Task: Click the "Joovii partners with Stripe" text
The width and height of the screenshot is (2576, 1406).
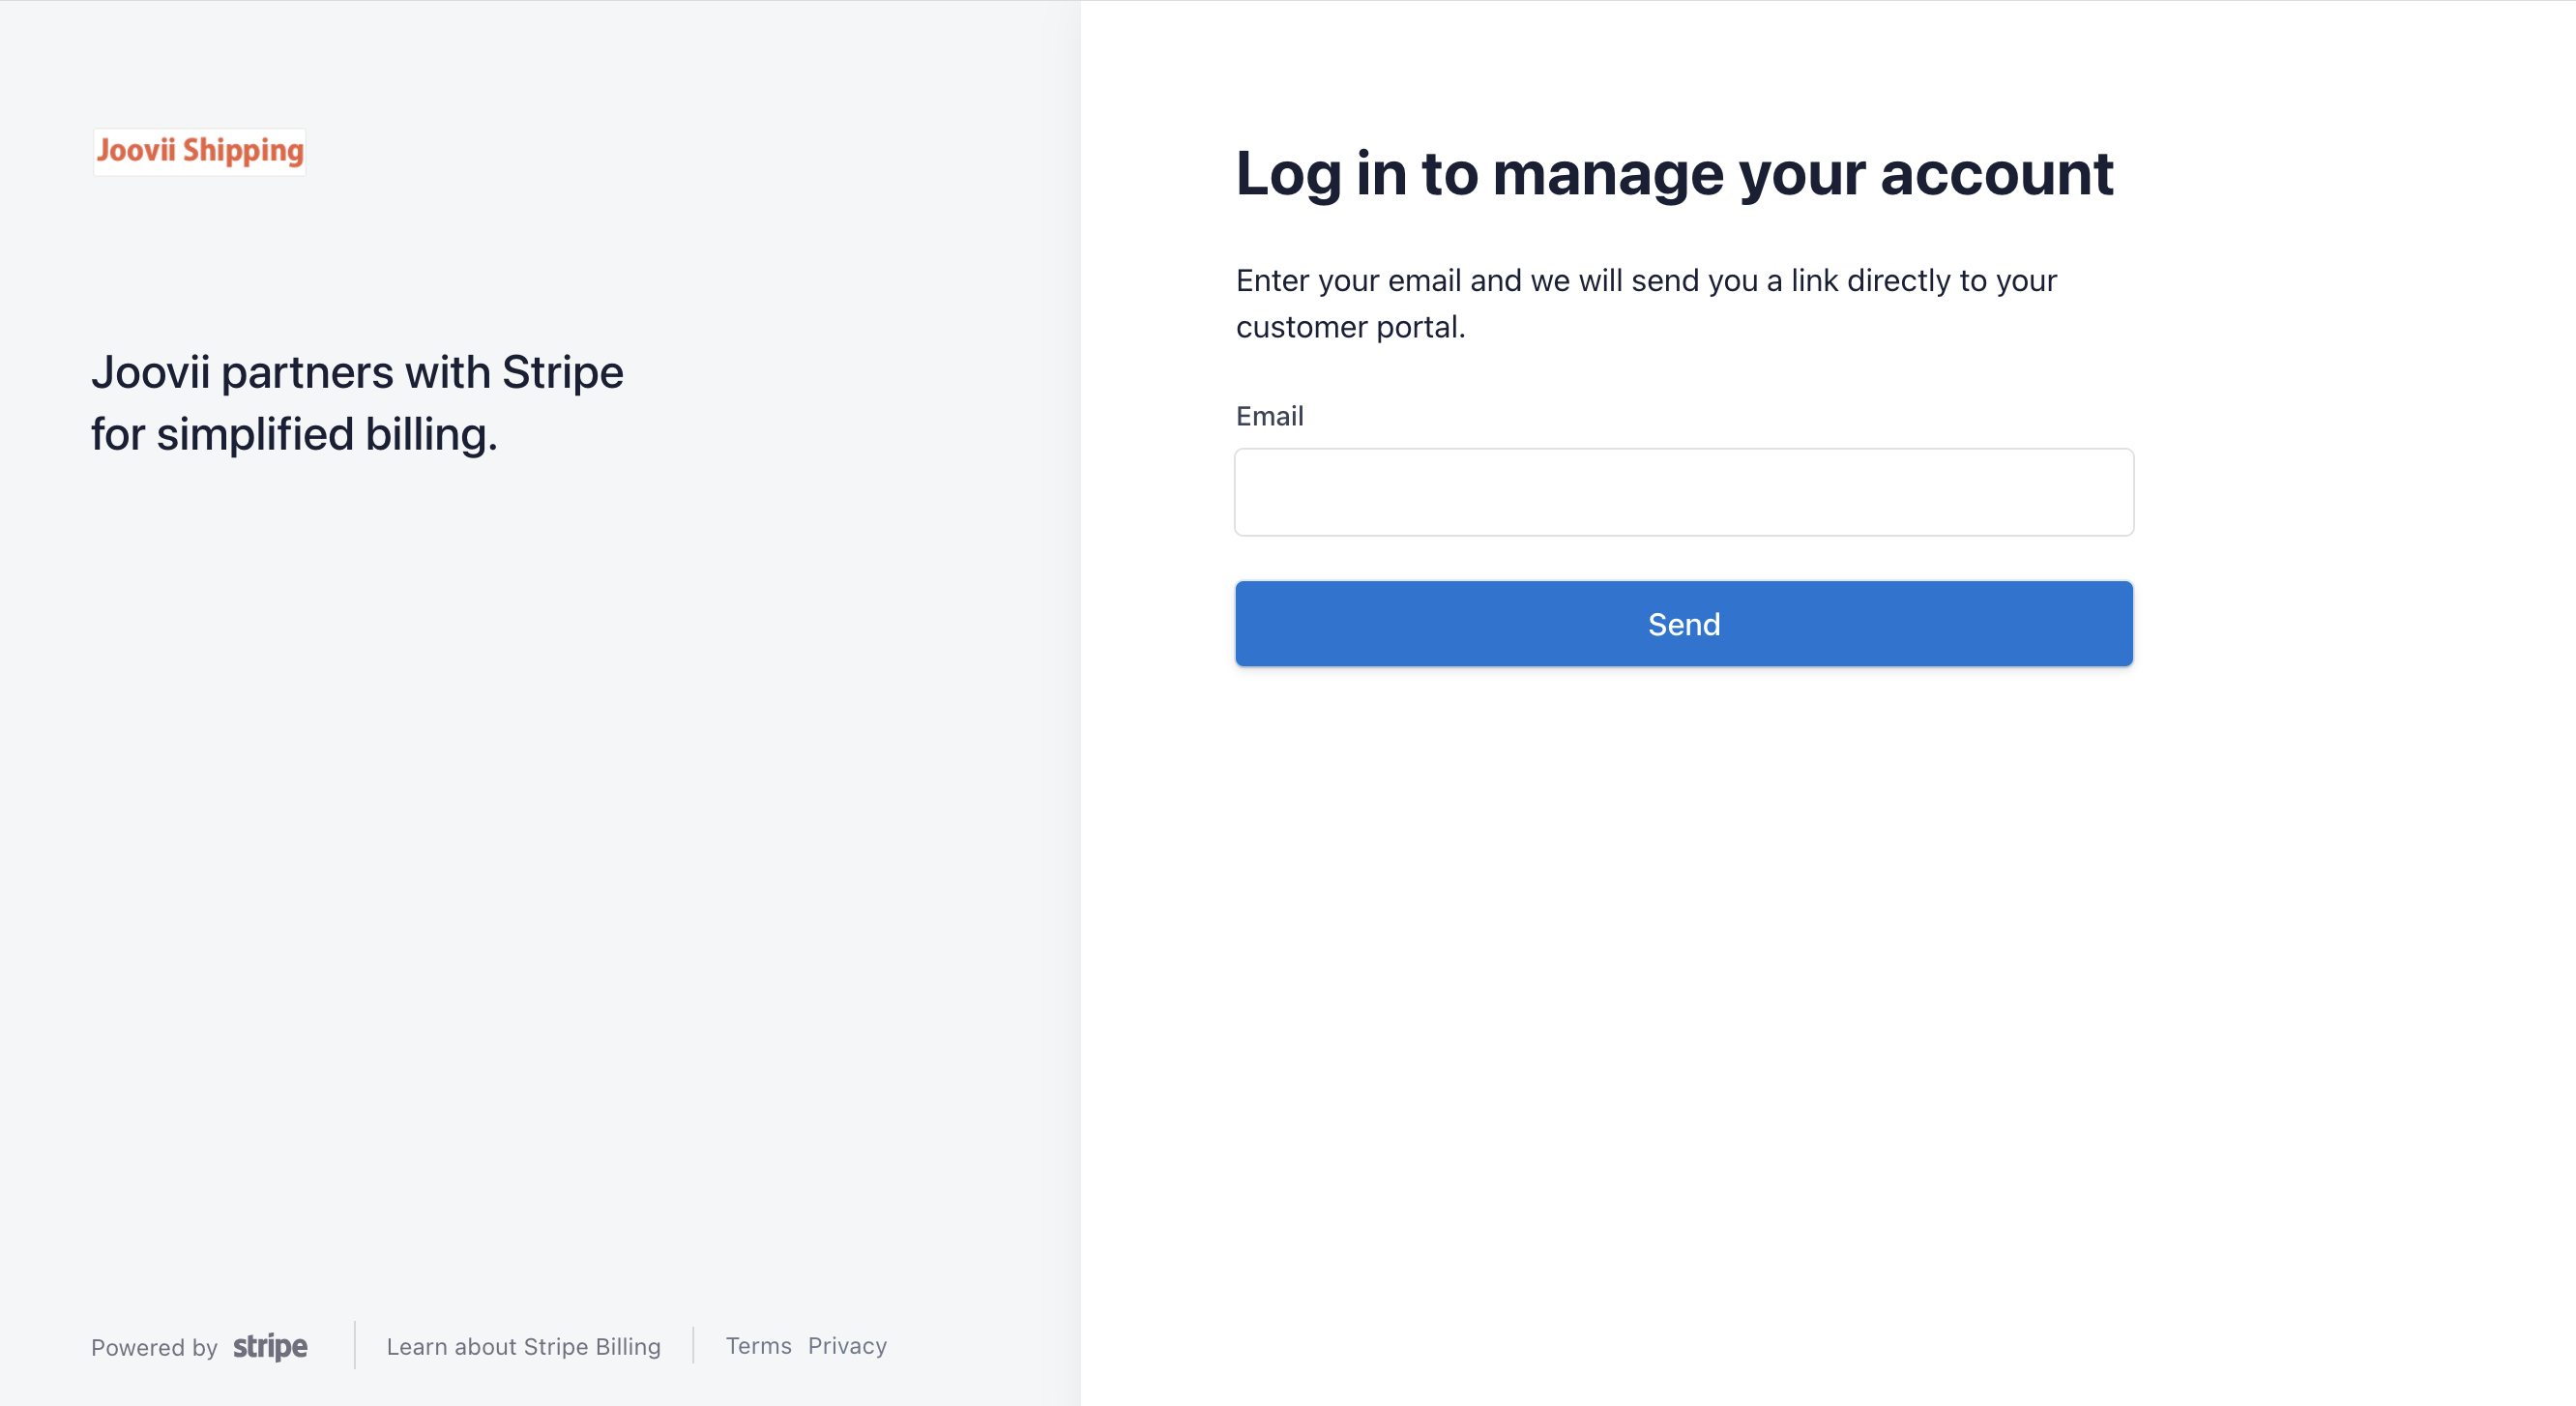Action: pyautogui.click(x=357, y=373)
